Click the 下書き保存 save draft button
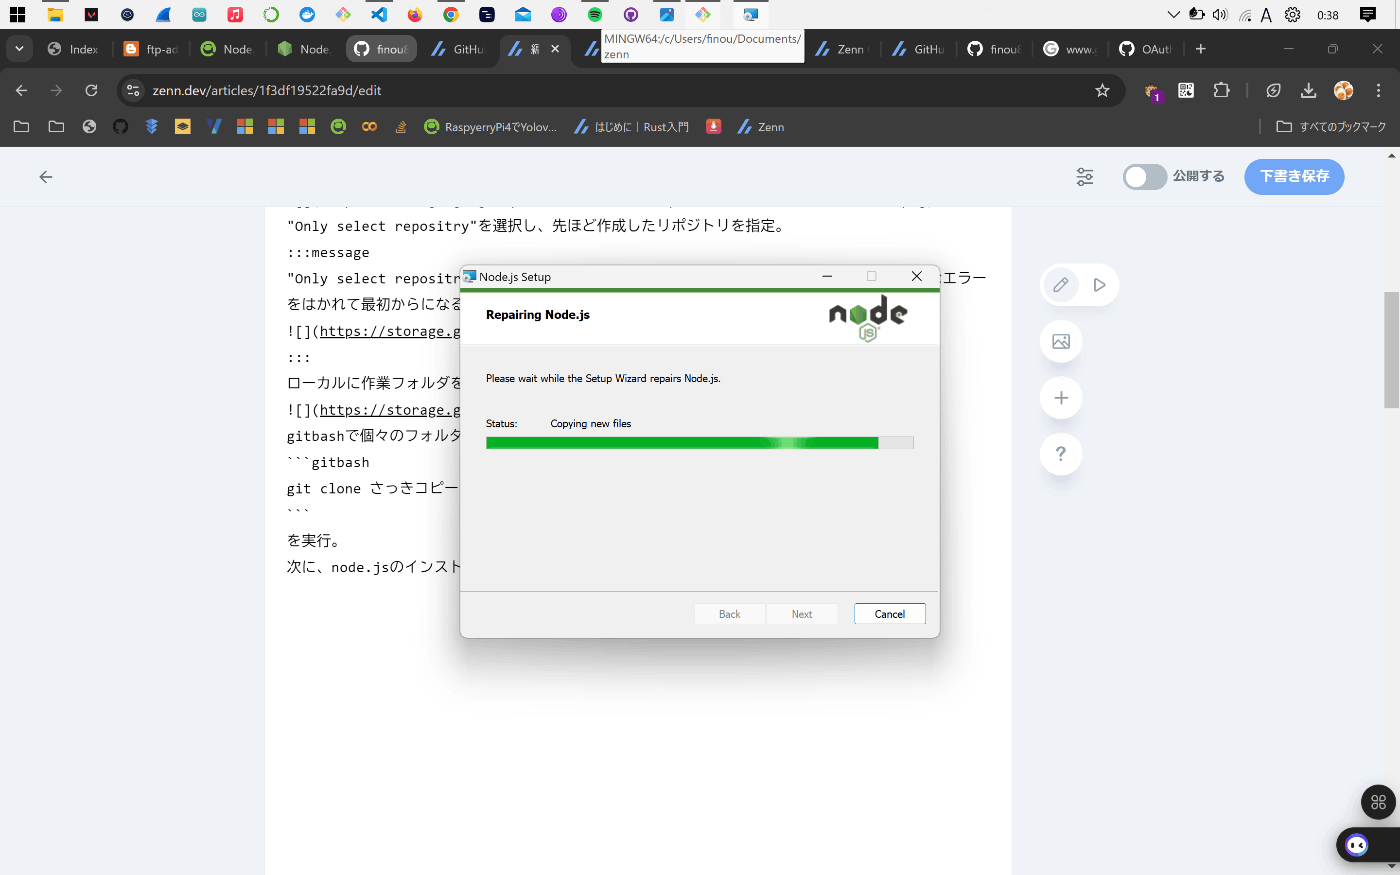 pyautogui.click(x=1294, y=176)
